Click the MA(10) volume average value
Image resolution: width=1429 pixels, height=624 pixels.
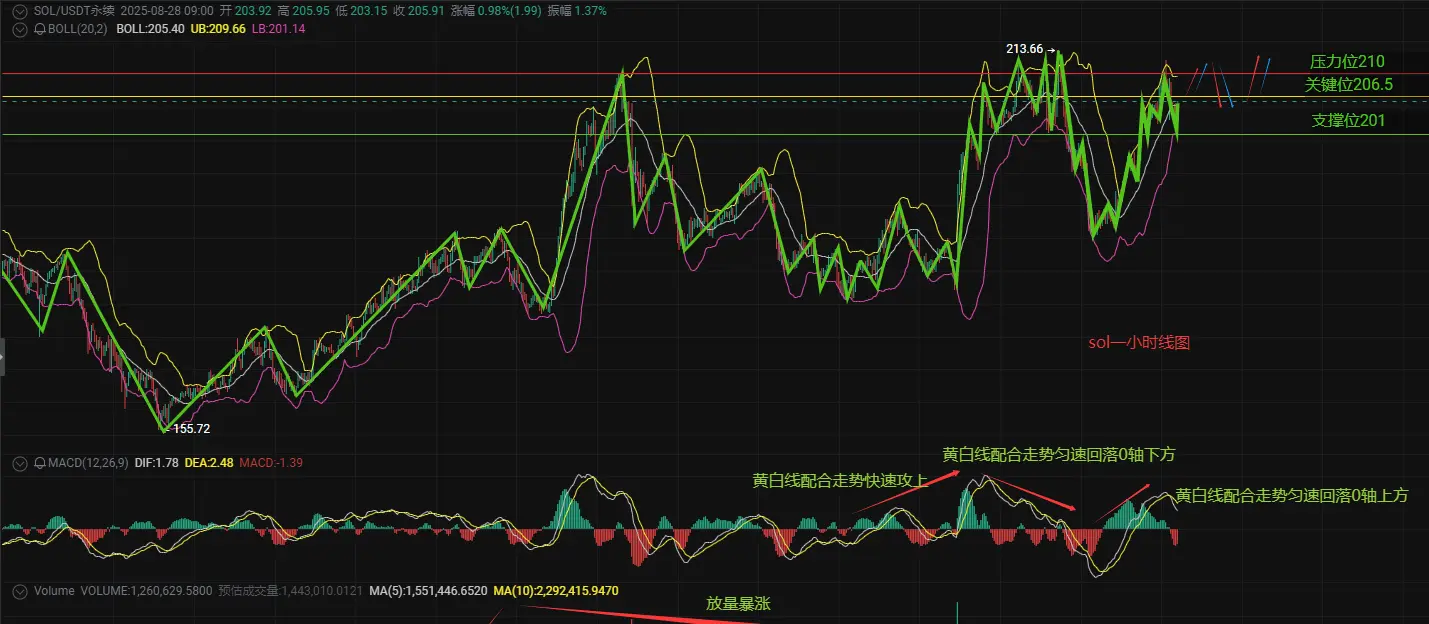[x=556, y=591]
